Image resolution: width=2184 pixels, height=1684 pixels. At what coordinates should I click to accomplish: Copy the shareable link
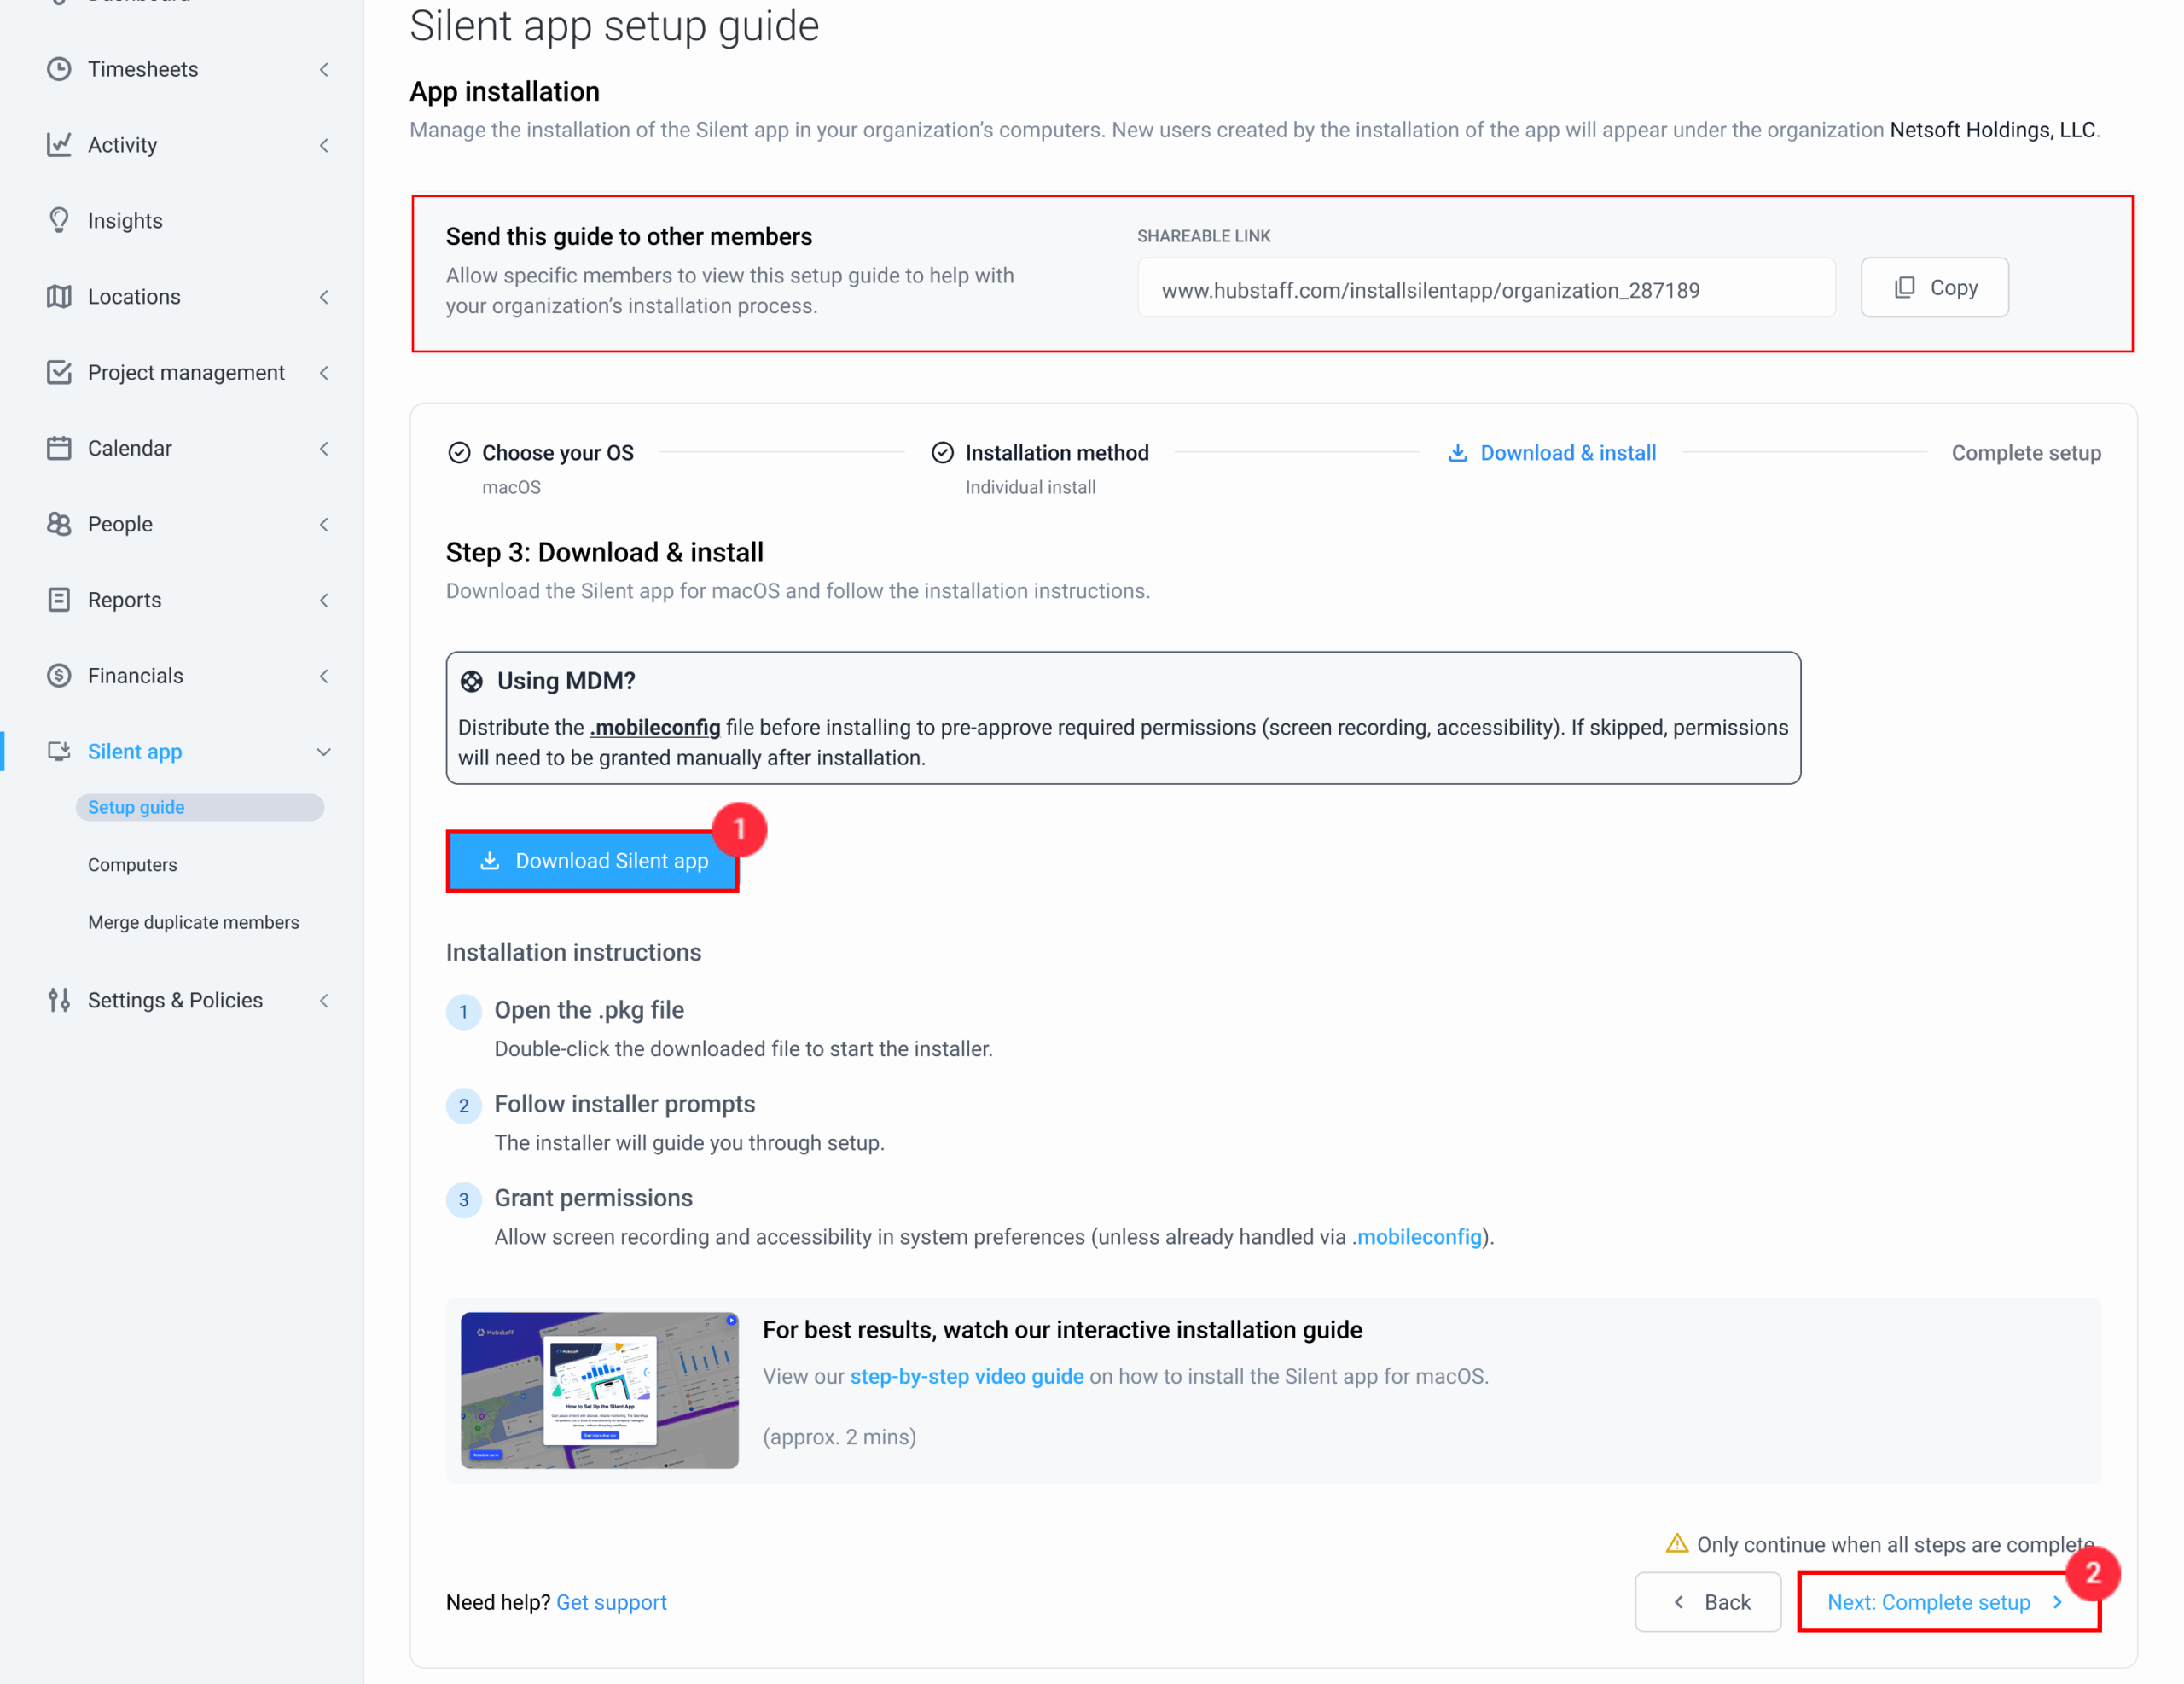pos(1934,288)
